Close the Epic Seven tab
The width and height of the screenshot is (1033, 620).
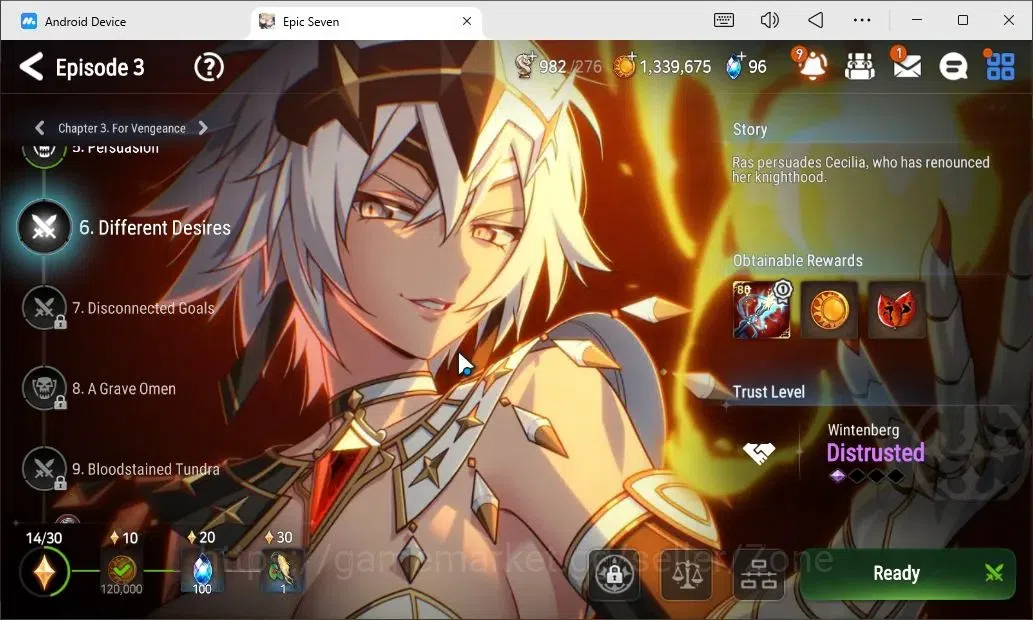pos(466,21)
